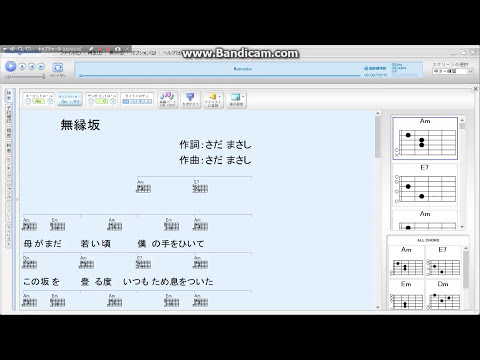
Task: Start playback with the round play button
Action: pos(11,66)
